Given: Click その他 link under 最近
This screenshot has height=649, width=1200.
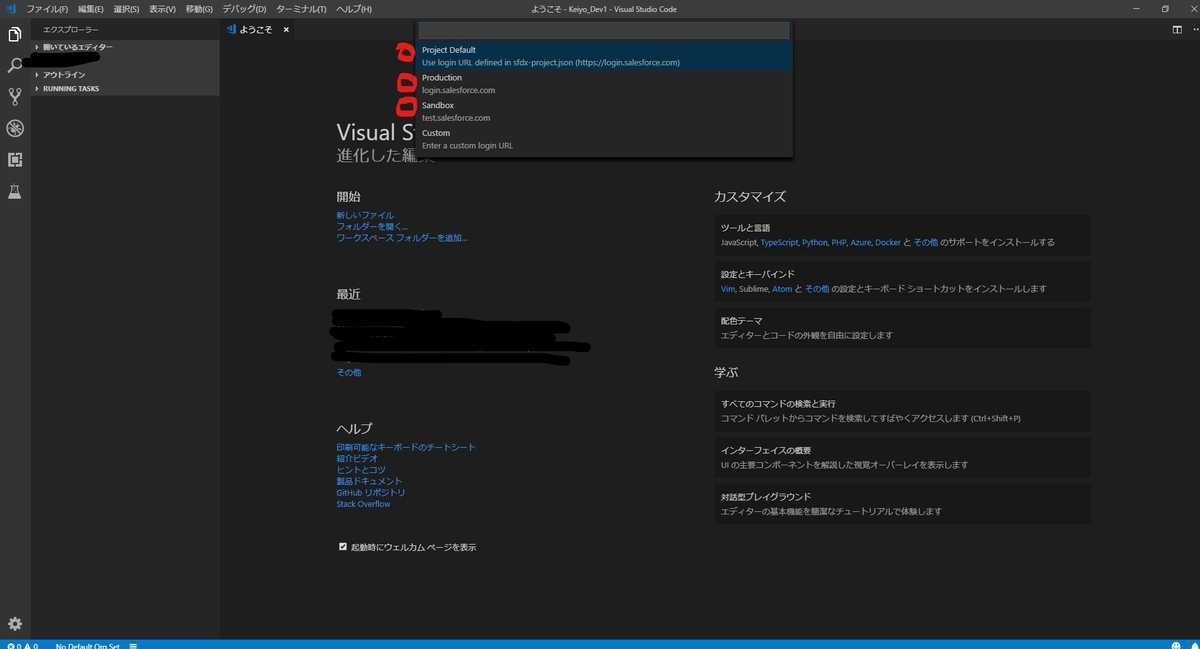Looking at the screenshot, I should coord(349,372).
